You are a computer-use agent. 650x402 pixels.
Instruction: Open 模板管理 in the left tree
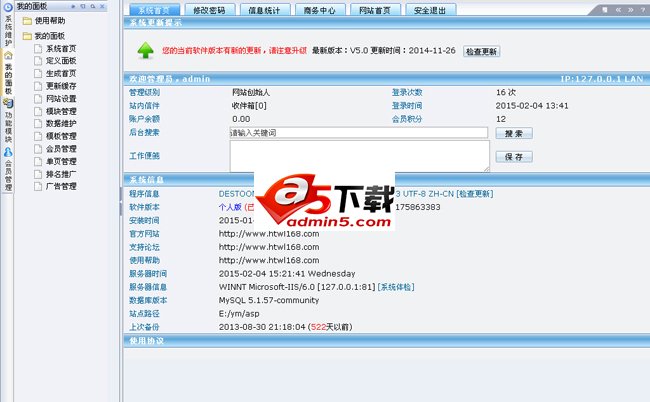(x=61, y=136)
